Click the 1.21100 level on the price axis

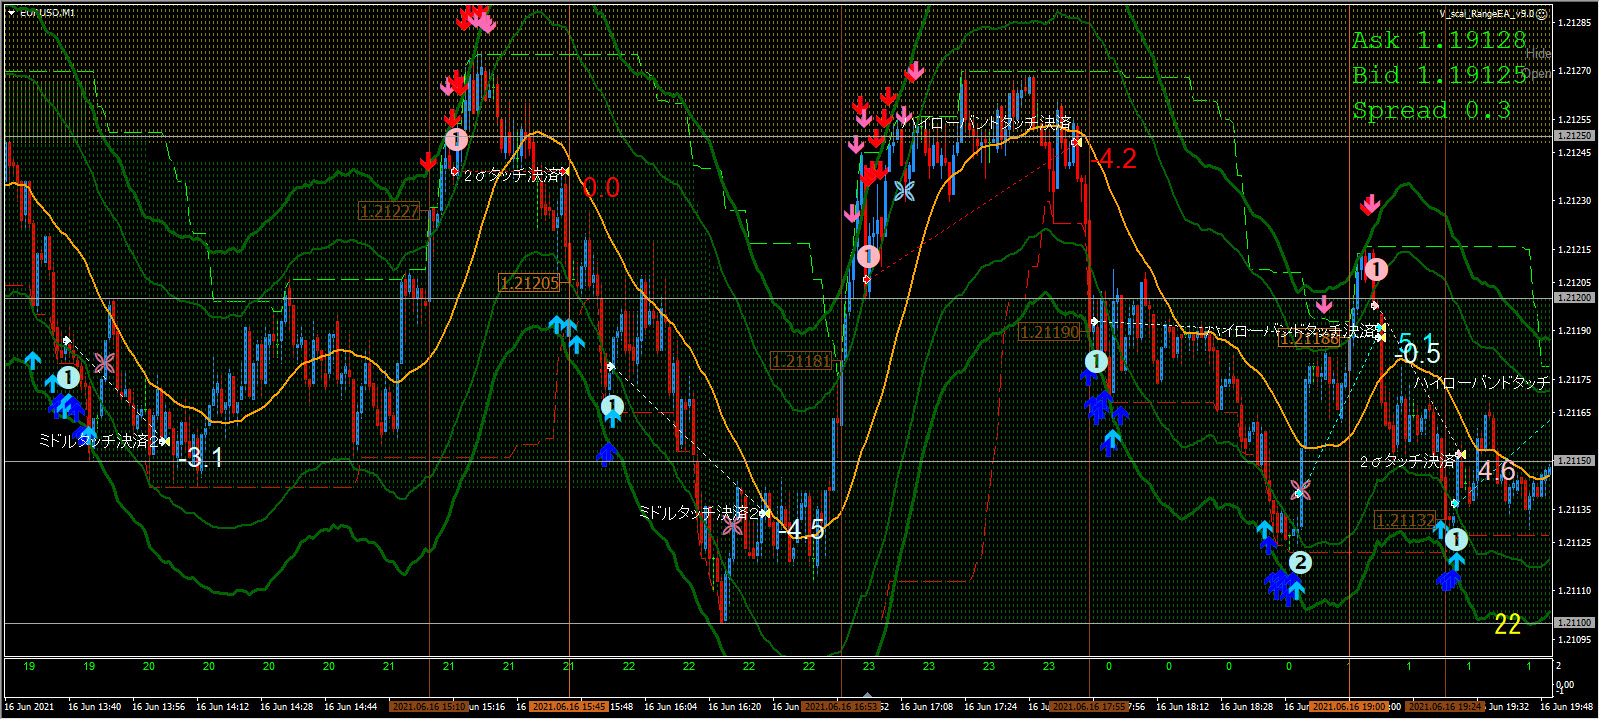[x=1574, y=623]
